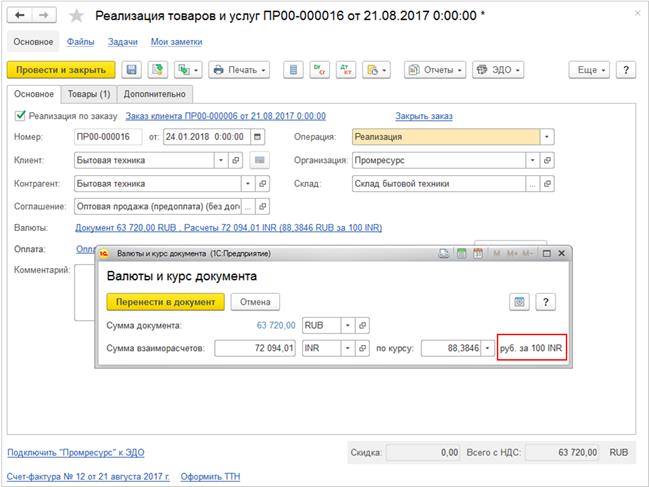This screenshot has width=649, height=487.
Task: Expand the Операция dropdown
Action: pyautogui.click(x=546, y=137)
